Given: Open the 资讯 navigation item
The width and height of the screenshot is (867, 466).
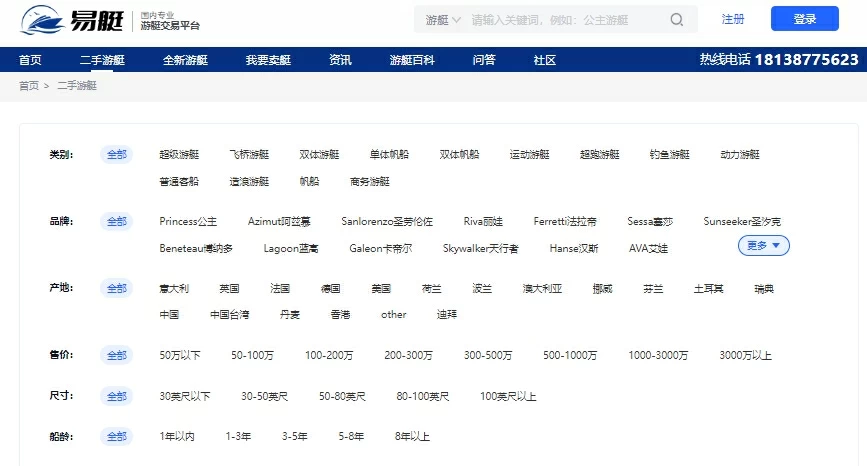Looking at the screenshot, I should (340, 60).
